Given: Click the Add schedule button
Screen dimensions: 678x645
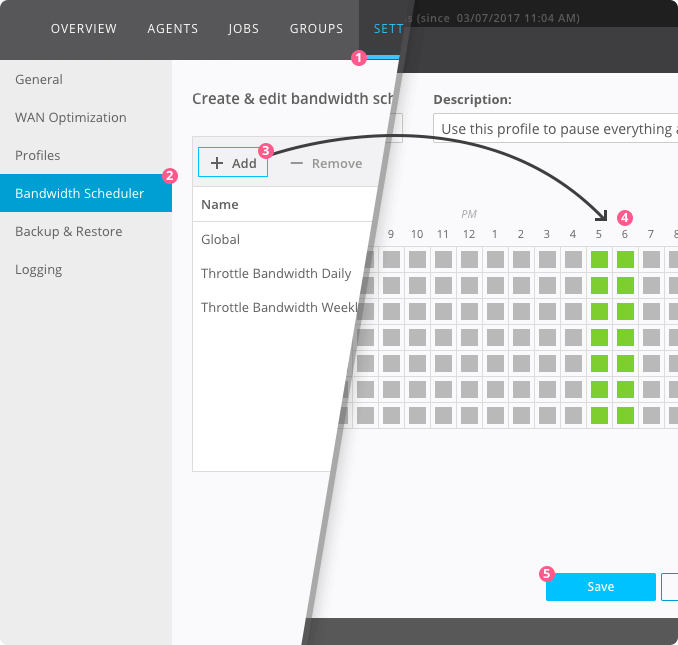Looking at the screenshot, I should (x=233, y=162).
